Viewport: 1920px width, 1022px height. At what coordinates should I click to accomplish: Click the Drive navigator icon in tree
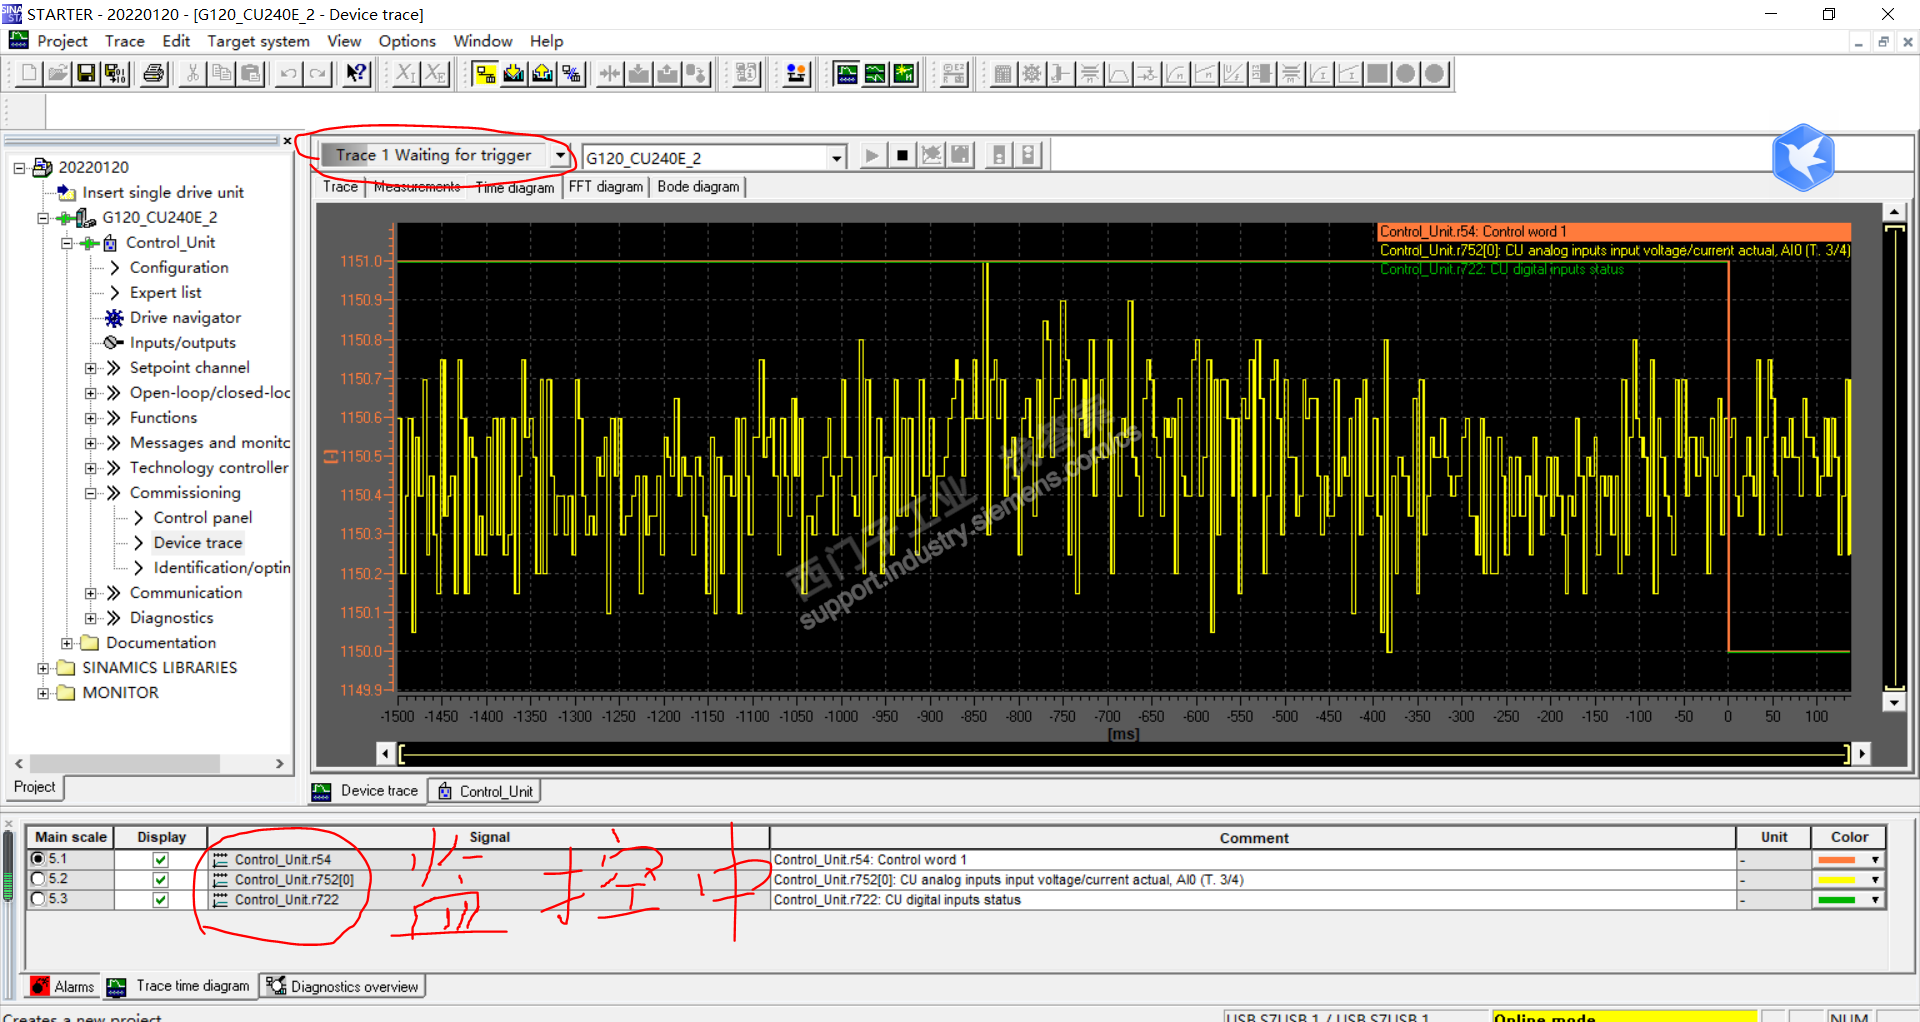[114, 318]
